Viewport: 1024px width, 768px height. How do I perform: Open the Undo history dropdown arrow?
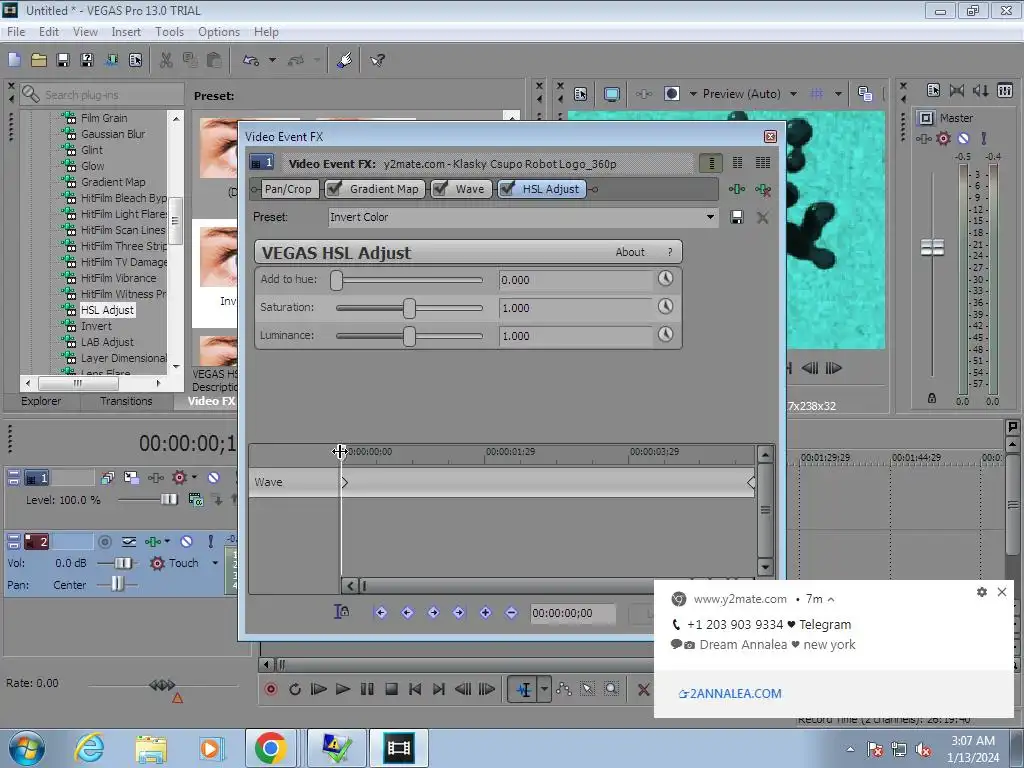pyautogui.click(x=272, y=60)
